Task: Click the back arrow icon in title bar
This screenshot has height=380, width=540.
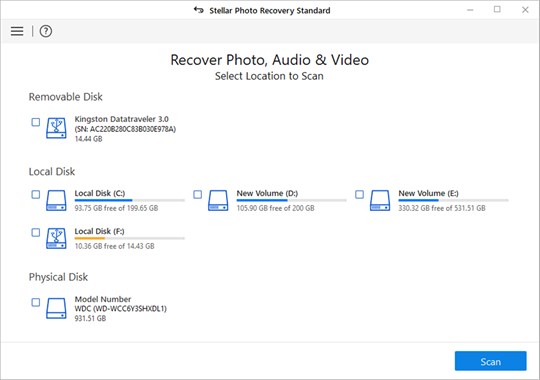Action: [x=199, y=10]
